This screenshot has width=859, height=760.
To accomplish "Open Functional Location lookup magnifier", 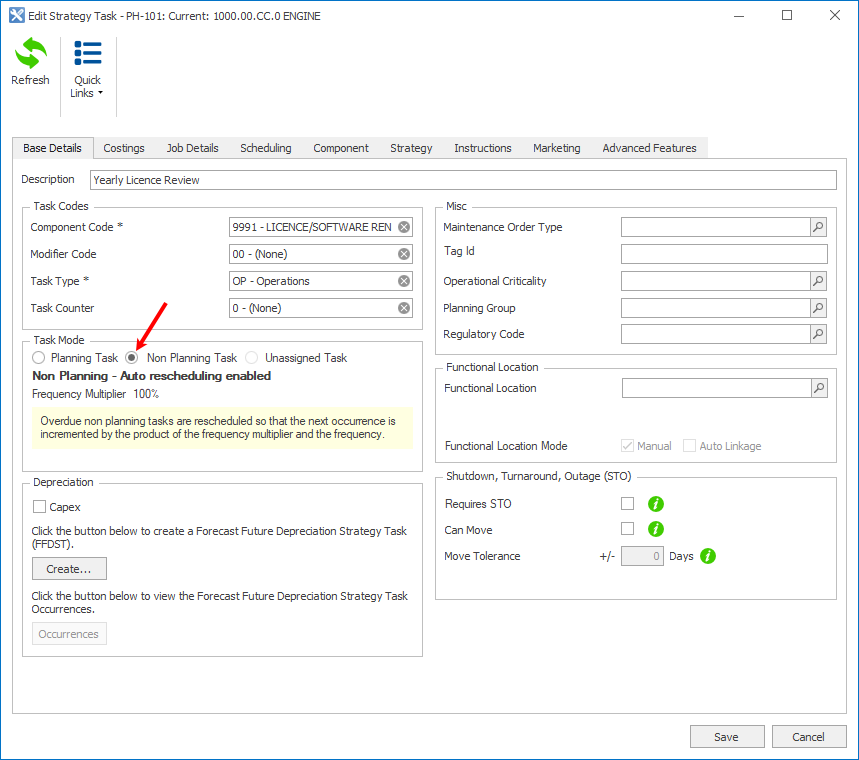I will (819, 388).
